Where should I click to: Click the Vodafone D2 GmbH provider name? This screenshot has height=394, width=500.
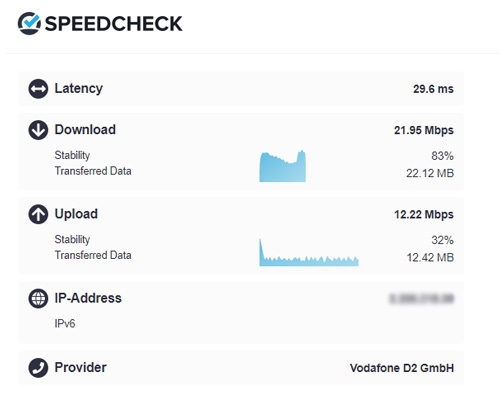pyautogui.click(x=402, y=368)
